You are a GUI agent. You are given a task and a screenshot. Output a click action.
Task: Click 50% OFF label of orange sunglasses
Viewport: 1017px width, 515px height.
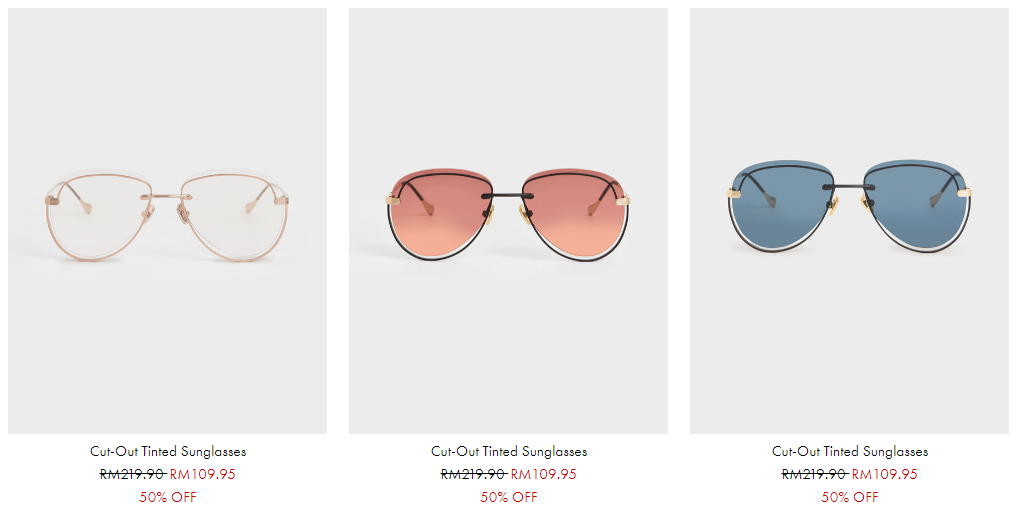point(508,497)
